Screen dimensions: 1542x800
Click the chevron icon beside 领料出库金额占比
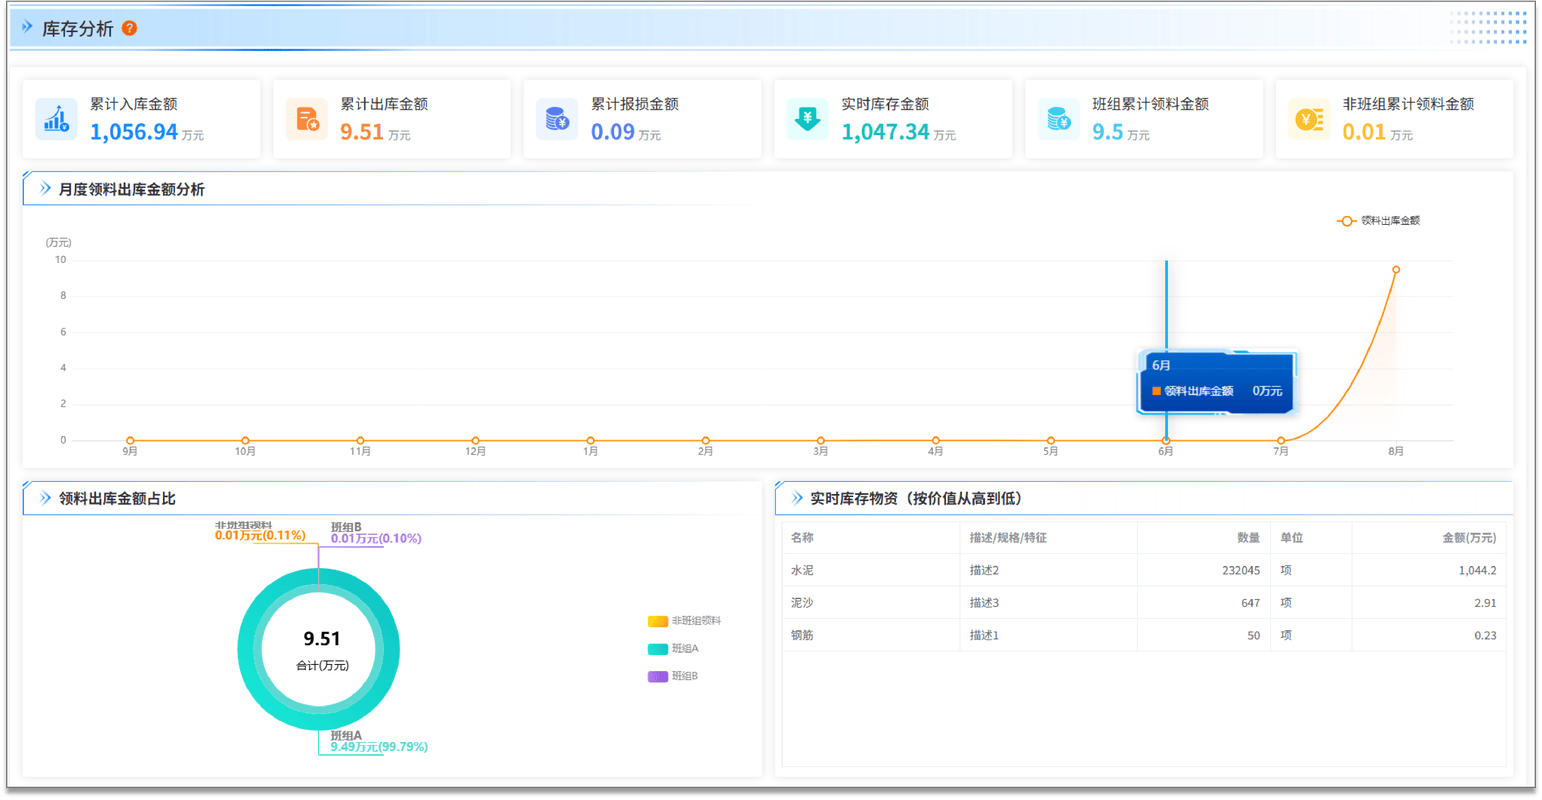click(x=45, y=498)
